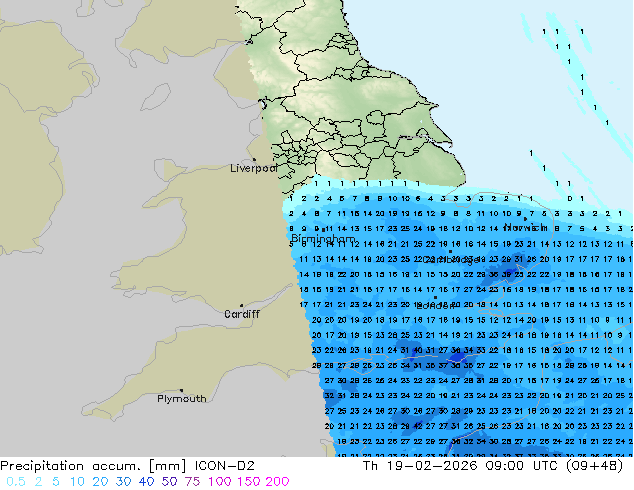The width and height of the screenshot is (634, 490).
Task: Click the Cardiff location dot marker
Action: (241, 306)
